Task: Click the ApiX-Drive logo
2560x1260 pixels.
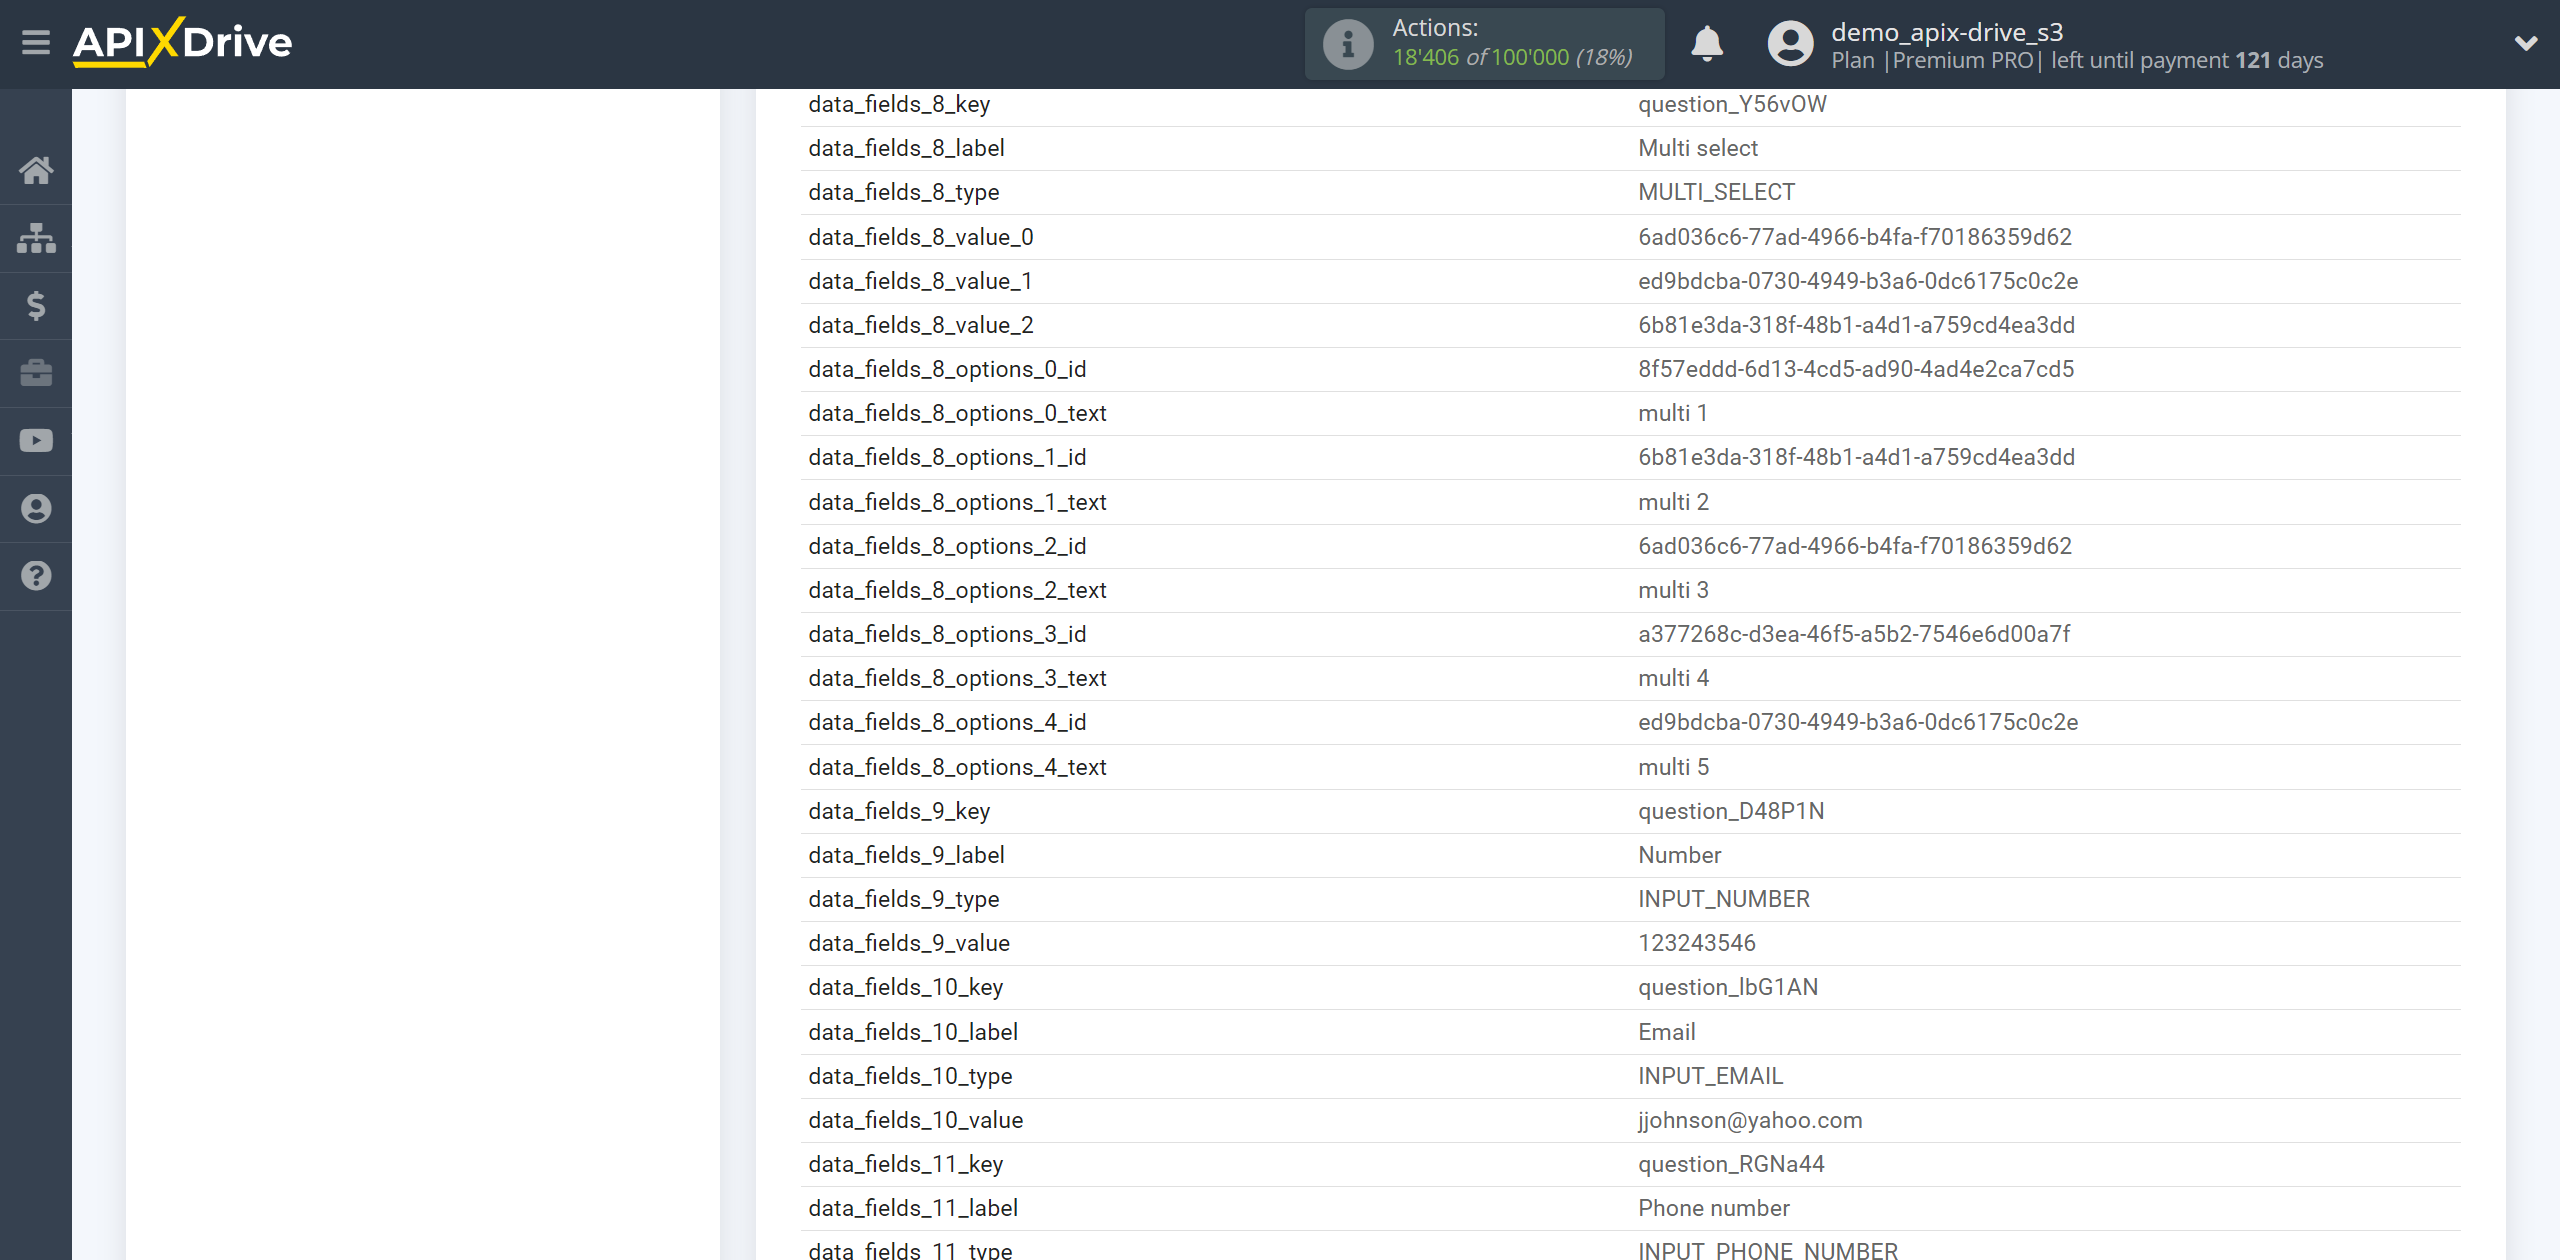Action: (182, 42)
